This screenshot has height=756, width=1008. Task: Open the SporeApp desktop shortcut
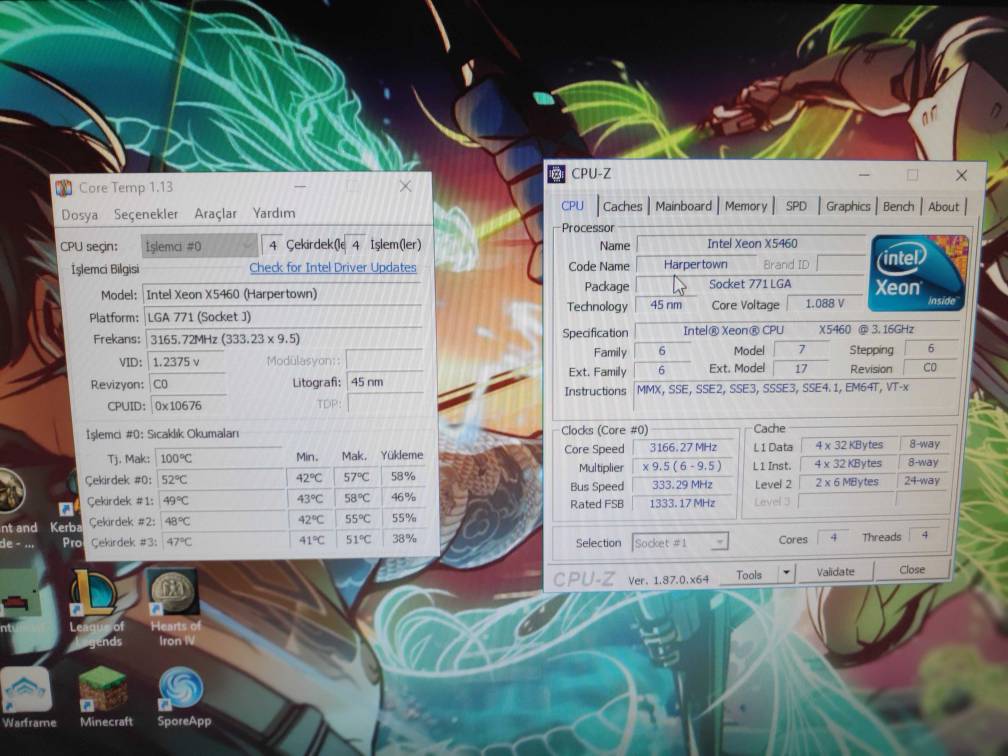point(183,698)
